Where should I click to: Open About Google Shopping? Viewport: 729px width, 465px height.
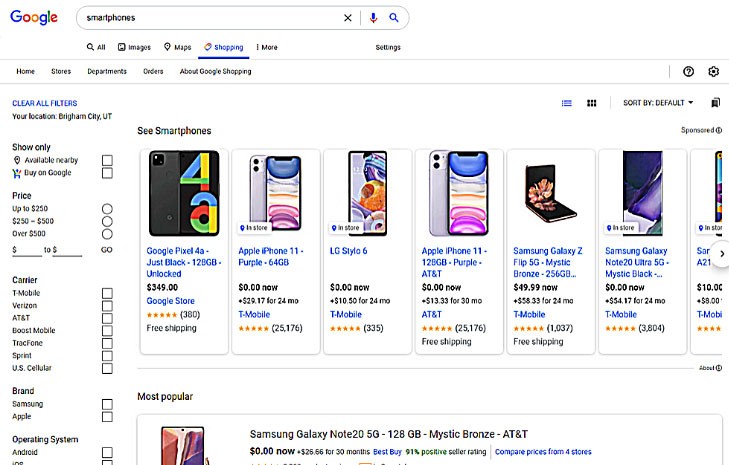[x=215, y=71]
